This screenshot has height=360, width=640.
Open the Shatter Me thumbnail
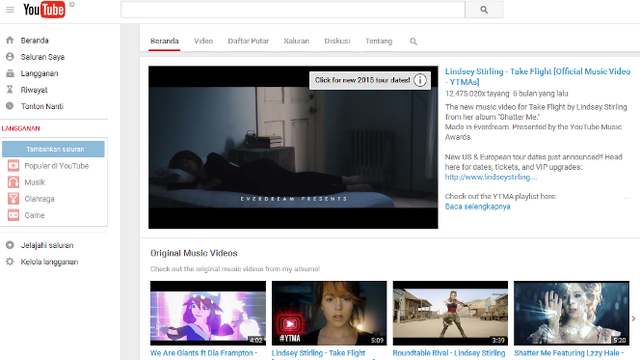tap(571, 313)
